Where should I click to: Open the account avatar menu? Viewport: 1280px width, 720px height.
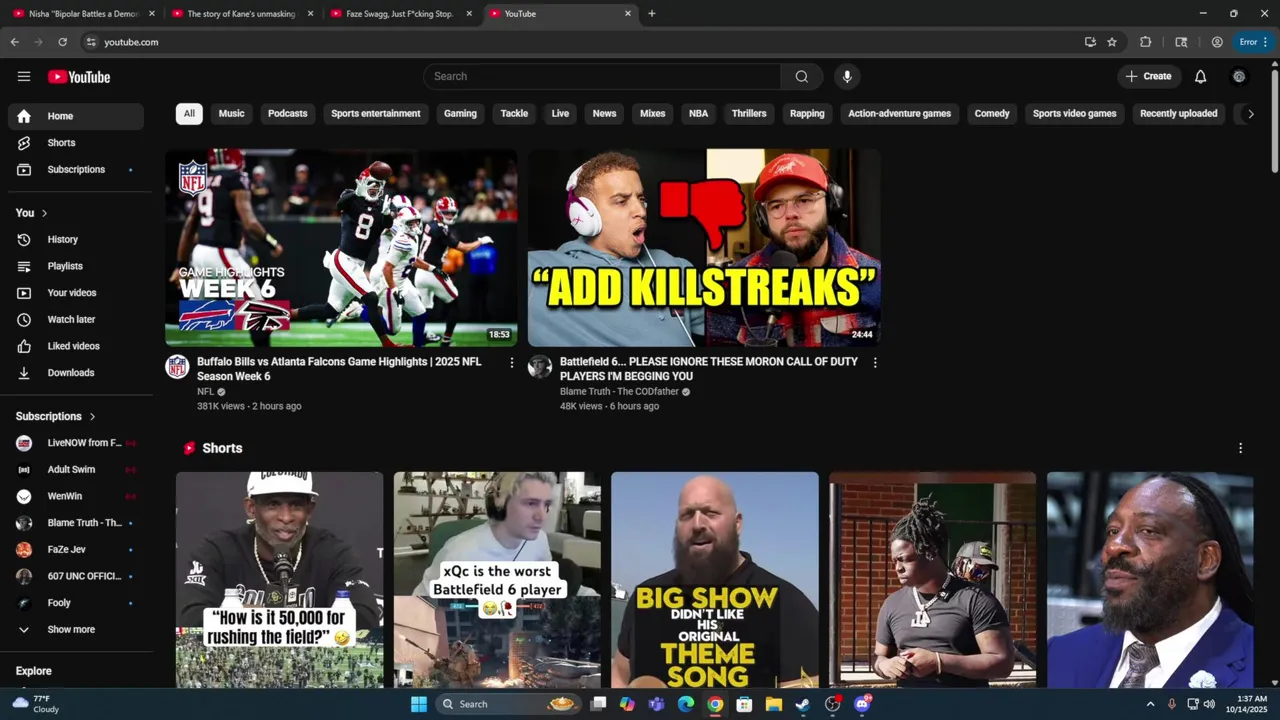click(1239, 77)
